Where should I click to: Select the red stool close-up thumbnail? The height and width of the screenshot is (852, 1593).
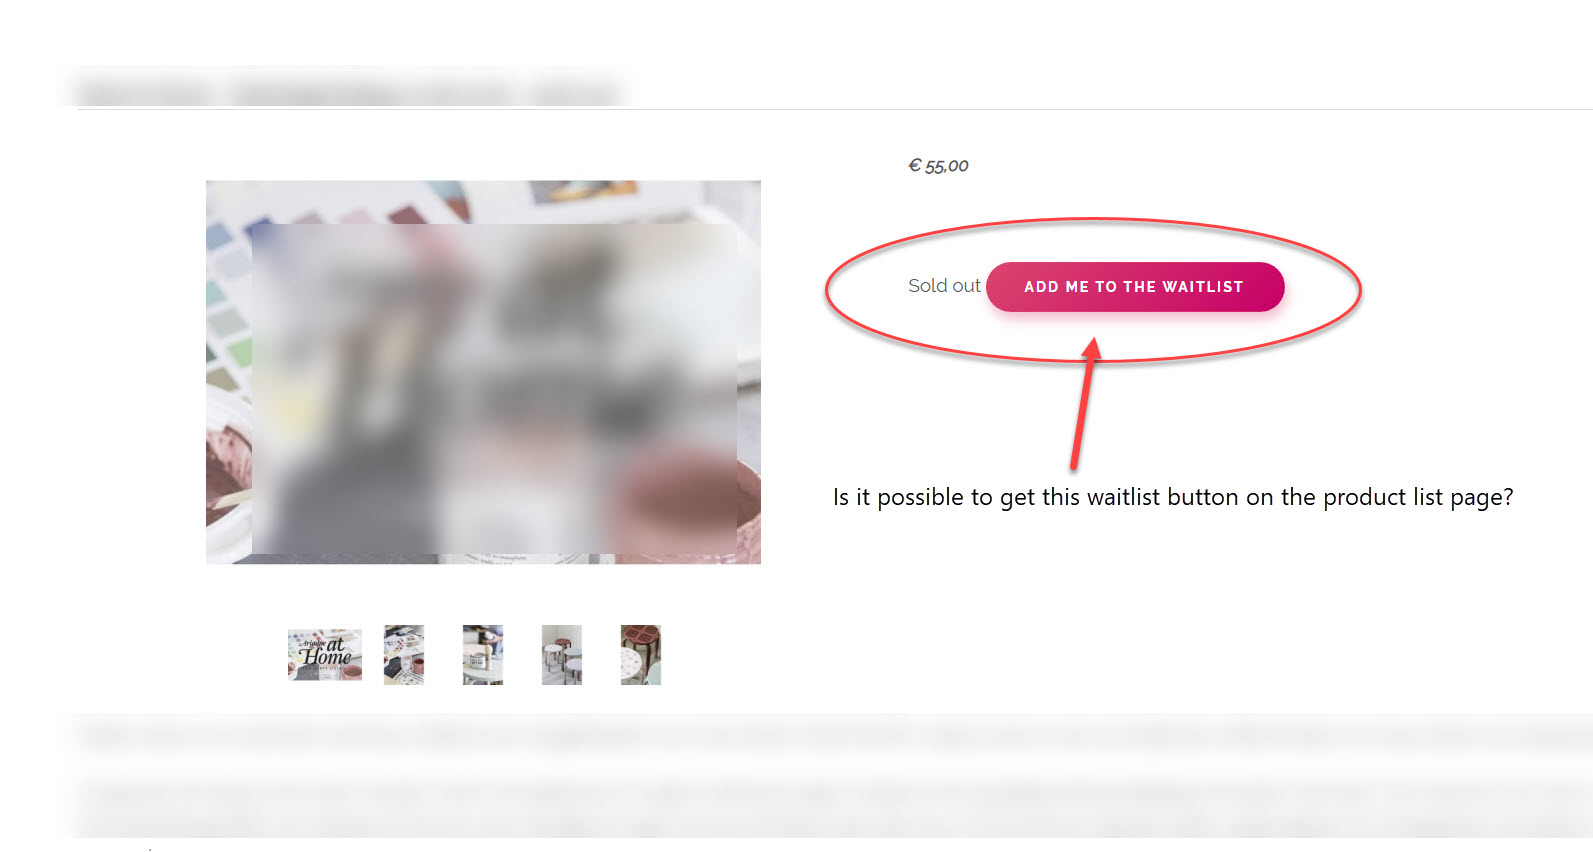[x=641, y=655]
